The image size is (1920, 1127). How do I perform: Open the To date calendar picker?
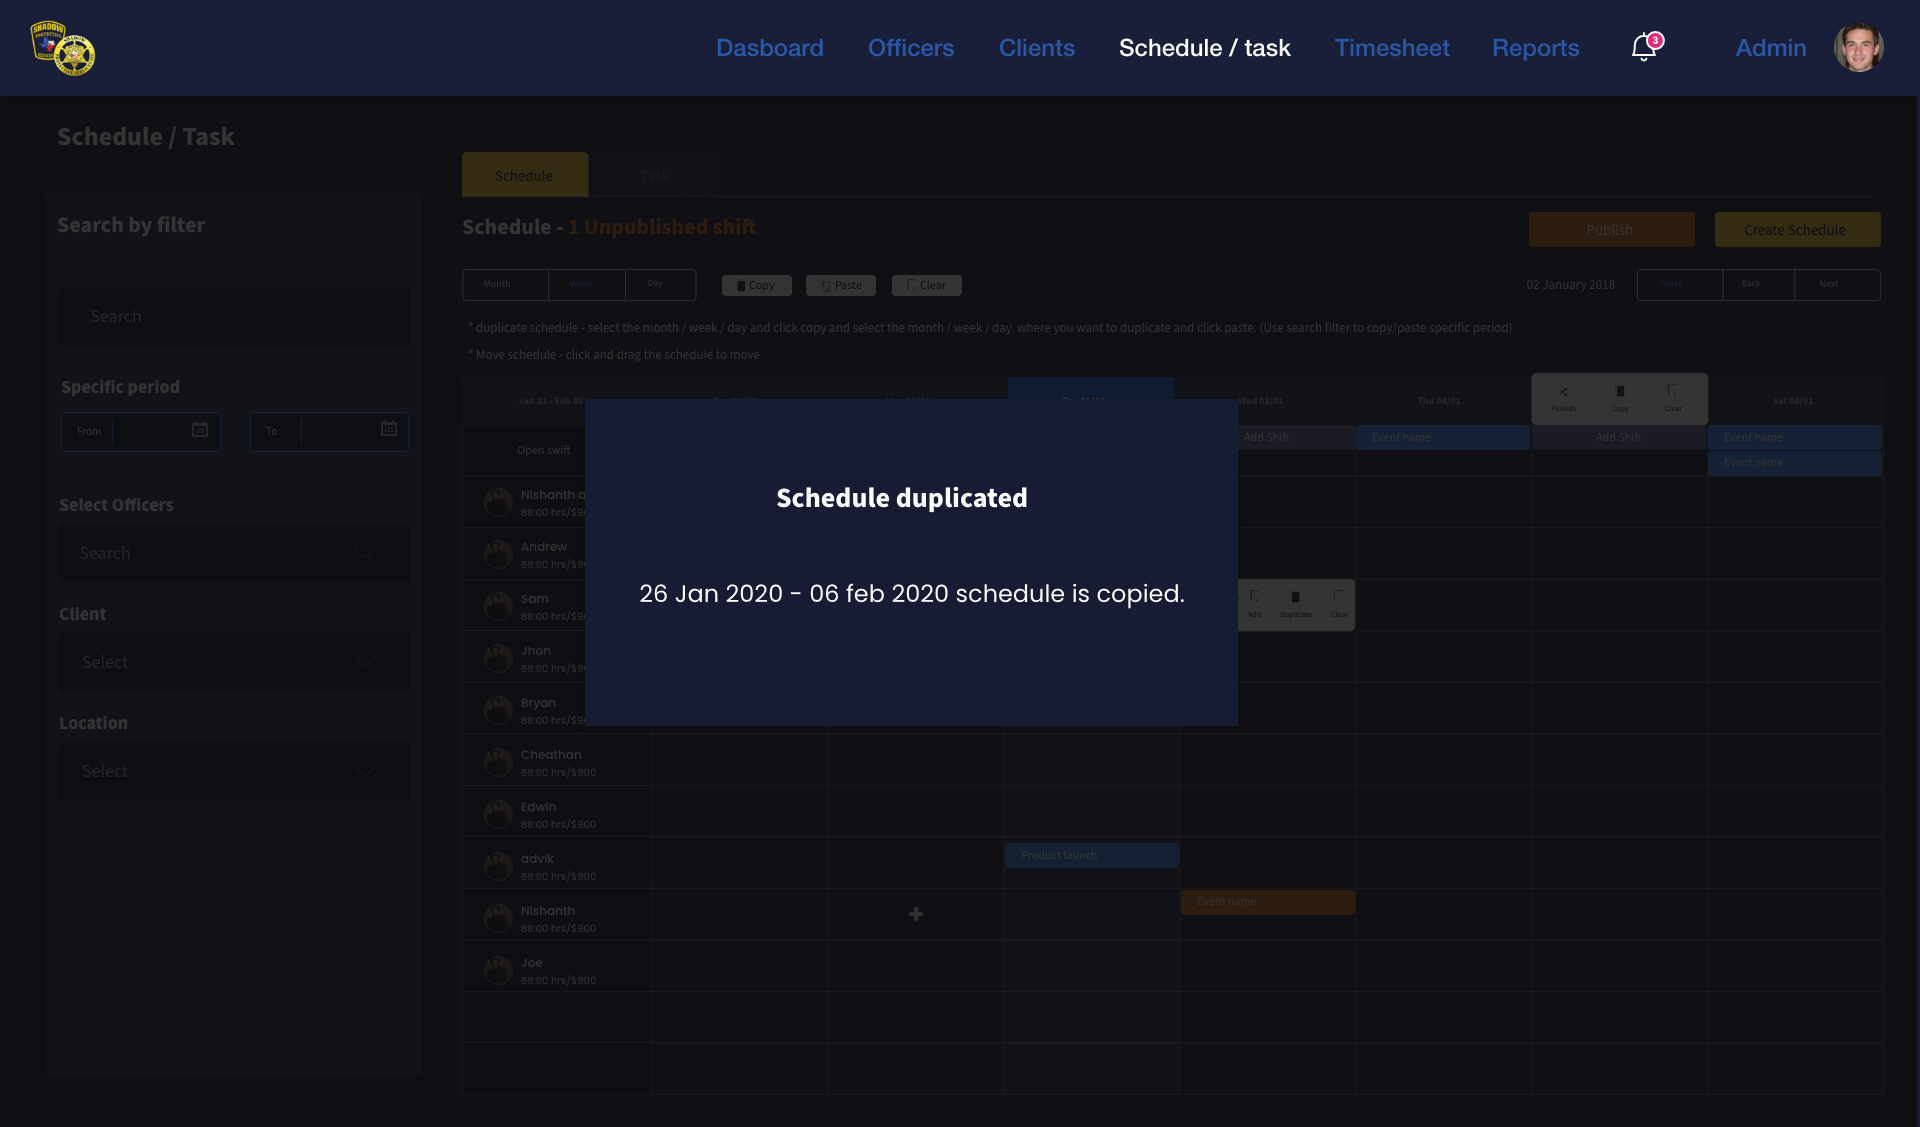pyautogui.click(x=389, y=430)
